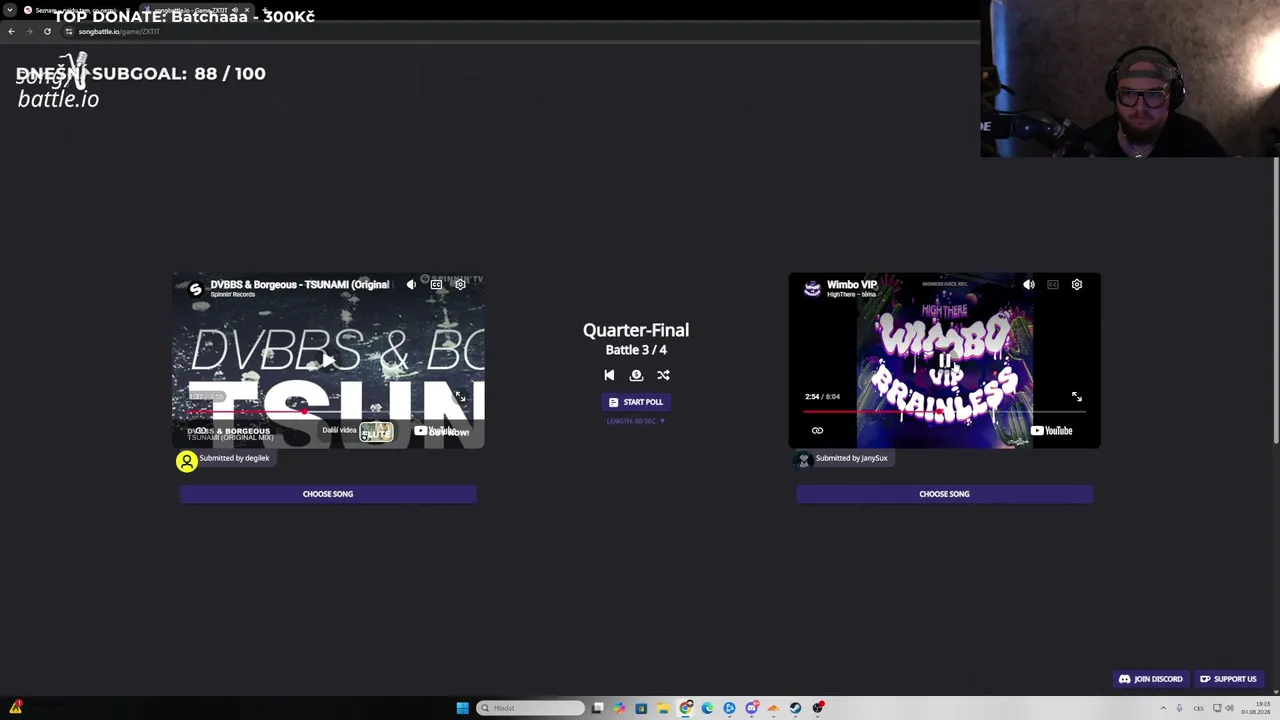
Task: Open Task View on the taskbar
Action: pyautogui.click(x=597, y=708)
